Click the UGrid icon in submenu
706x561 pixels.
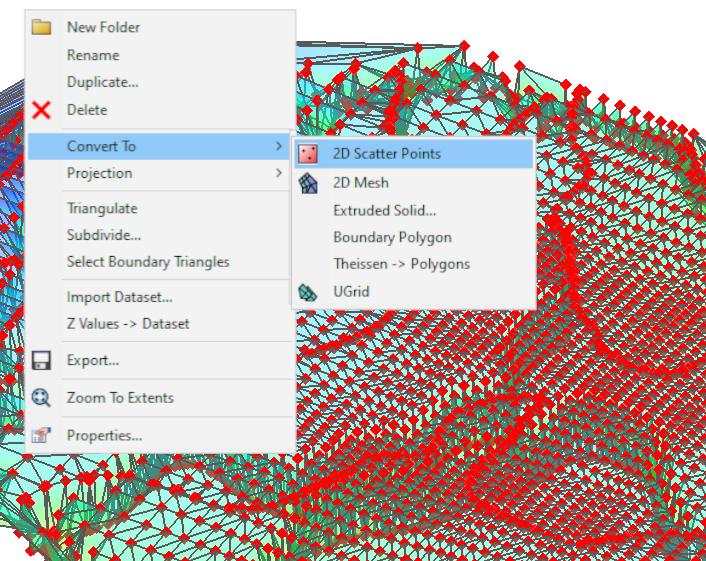pyautogui.click(x=309, y=293)
